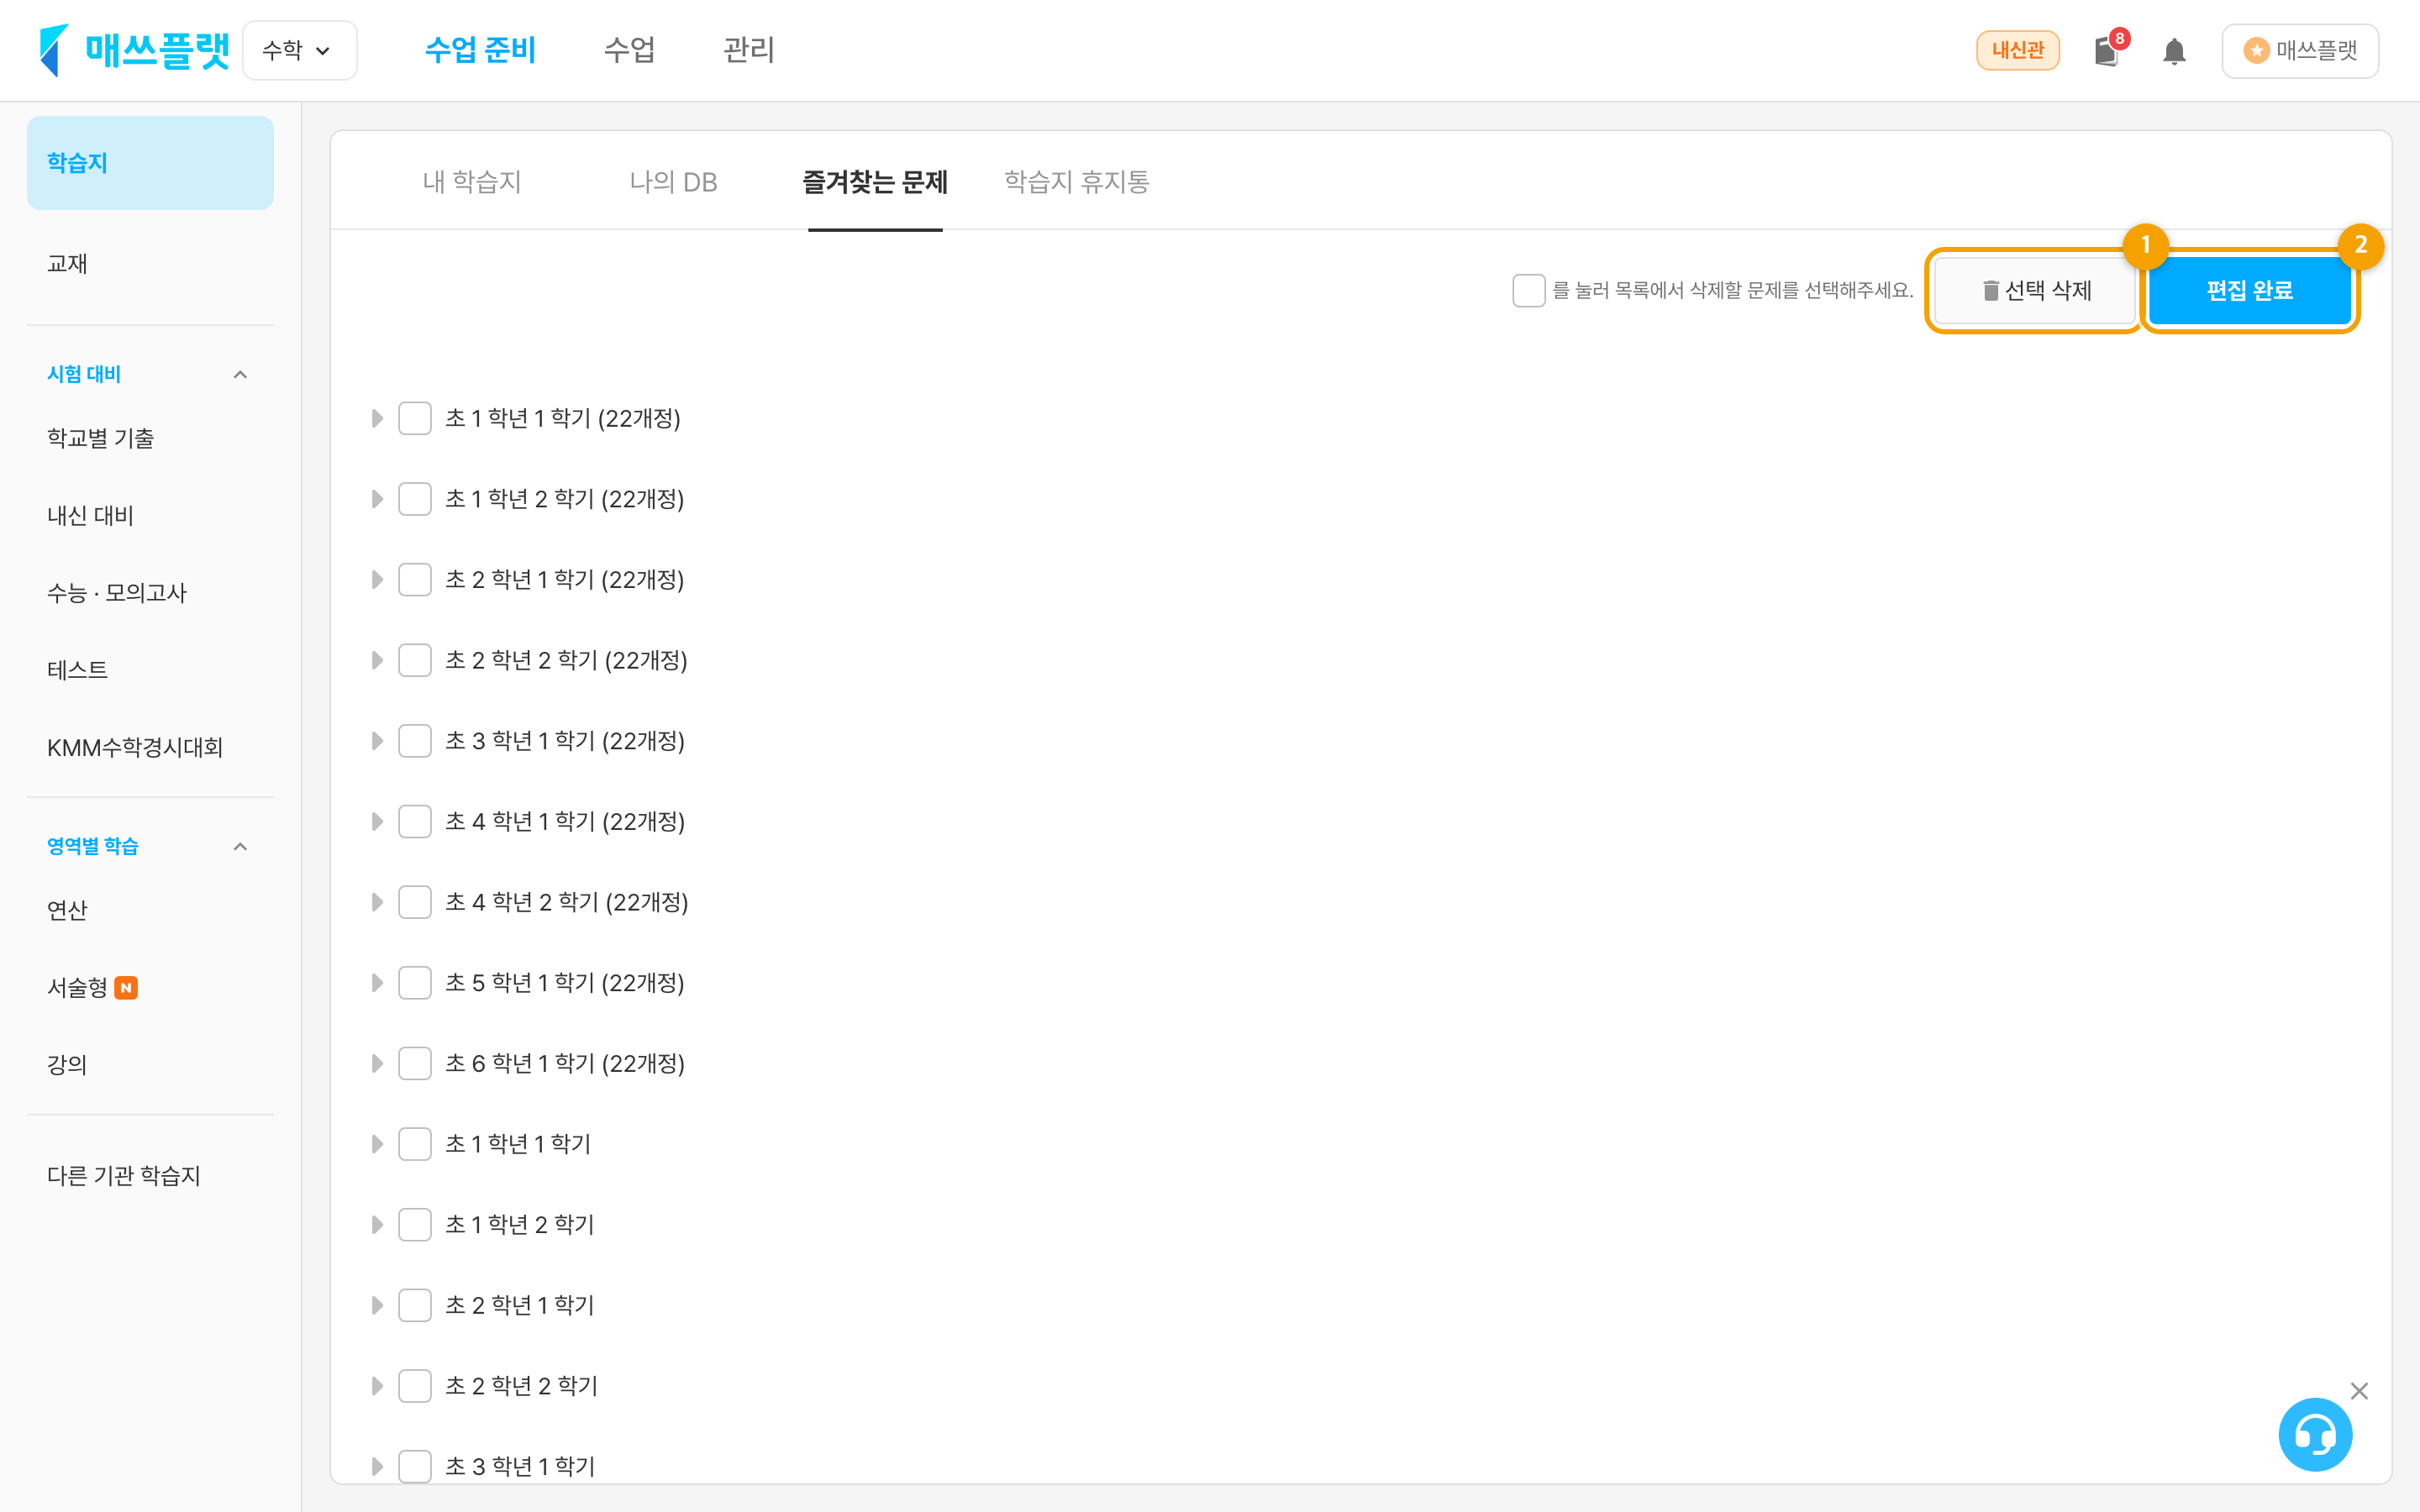Check 초 1 학년 1 학기 (22개정) checkbox

415,418
